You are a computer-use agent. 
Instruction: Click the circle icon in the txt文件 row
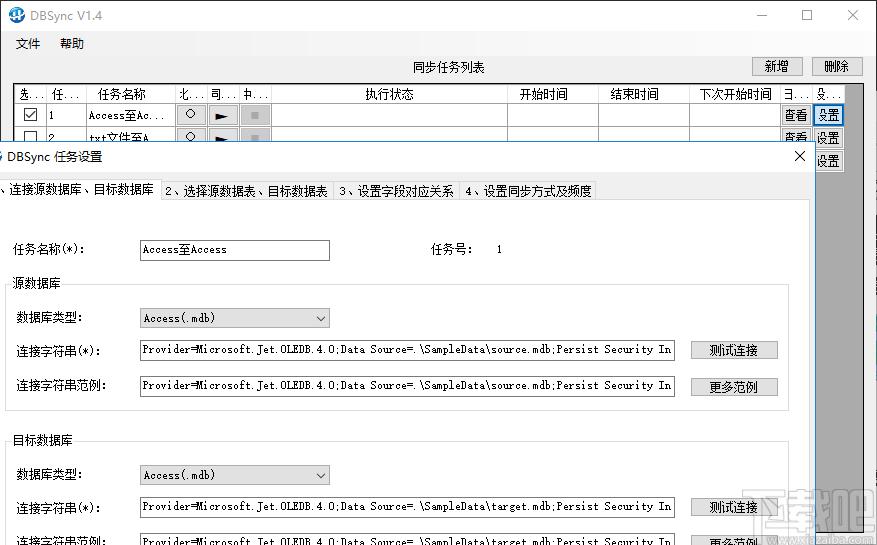point(191,135)
